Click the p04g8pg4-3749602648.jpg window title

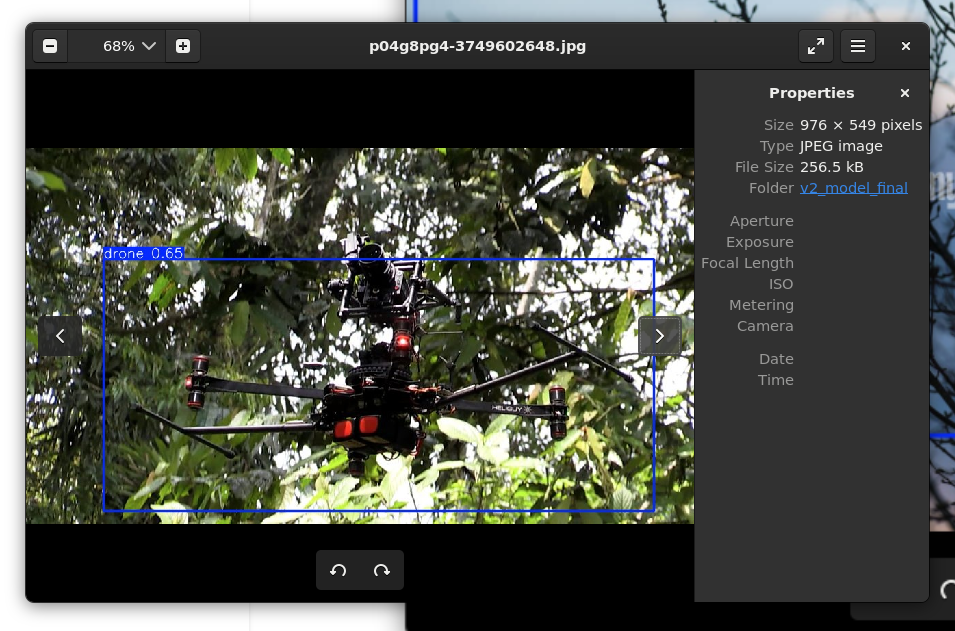[x=477, y=46]
